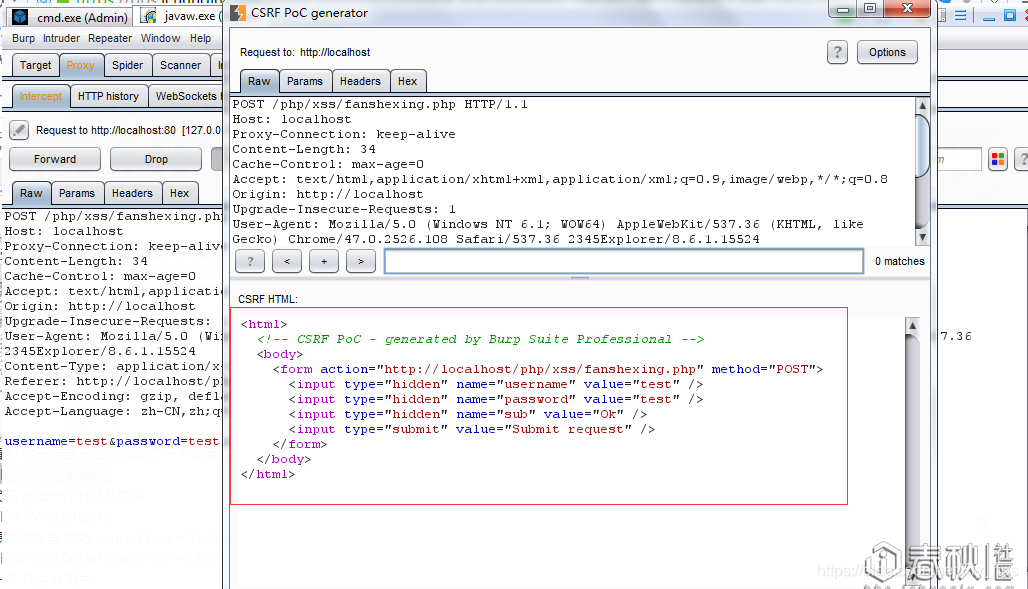Click the Host: localhost line in Burp Intercept
This screenshot has width=1028, height=589.
pyautogui.click(x=64, y=232)
